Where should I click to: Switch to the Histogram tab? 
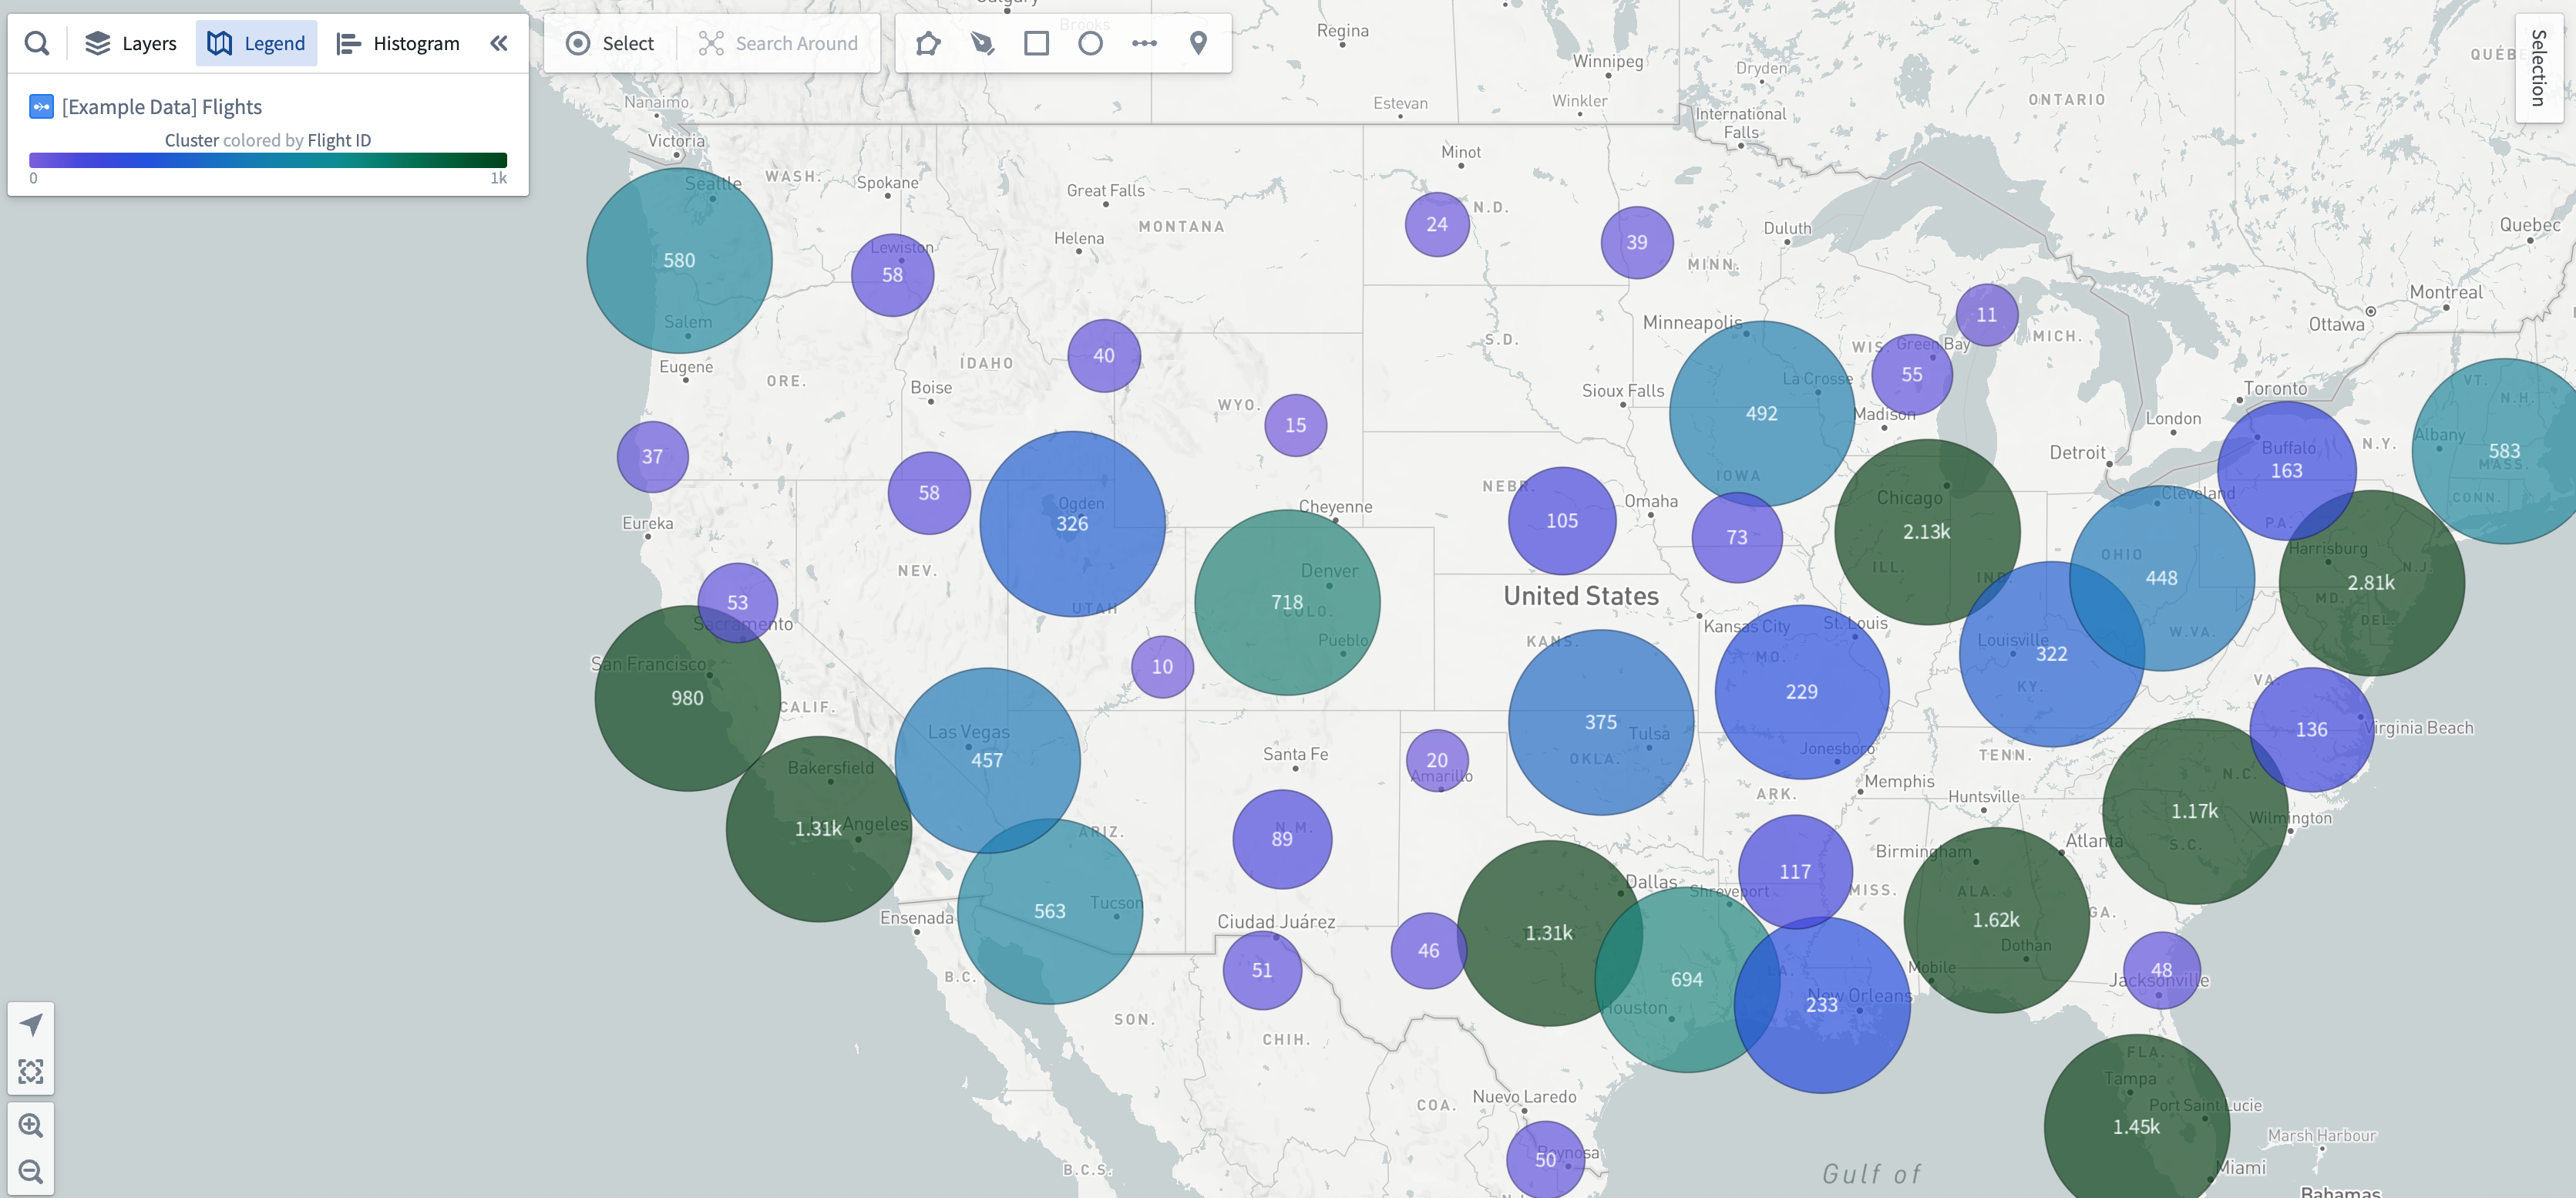pyautogui.click(x=398, y=43)
